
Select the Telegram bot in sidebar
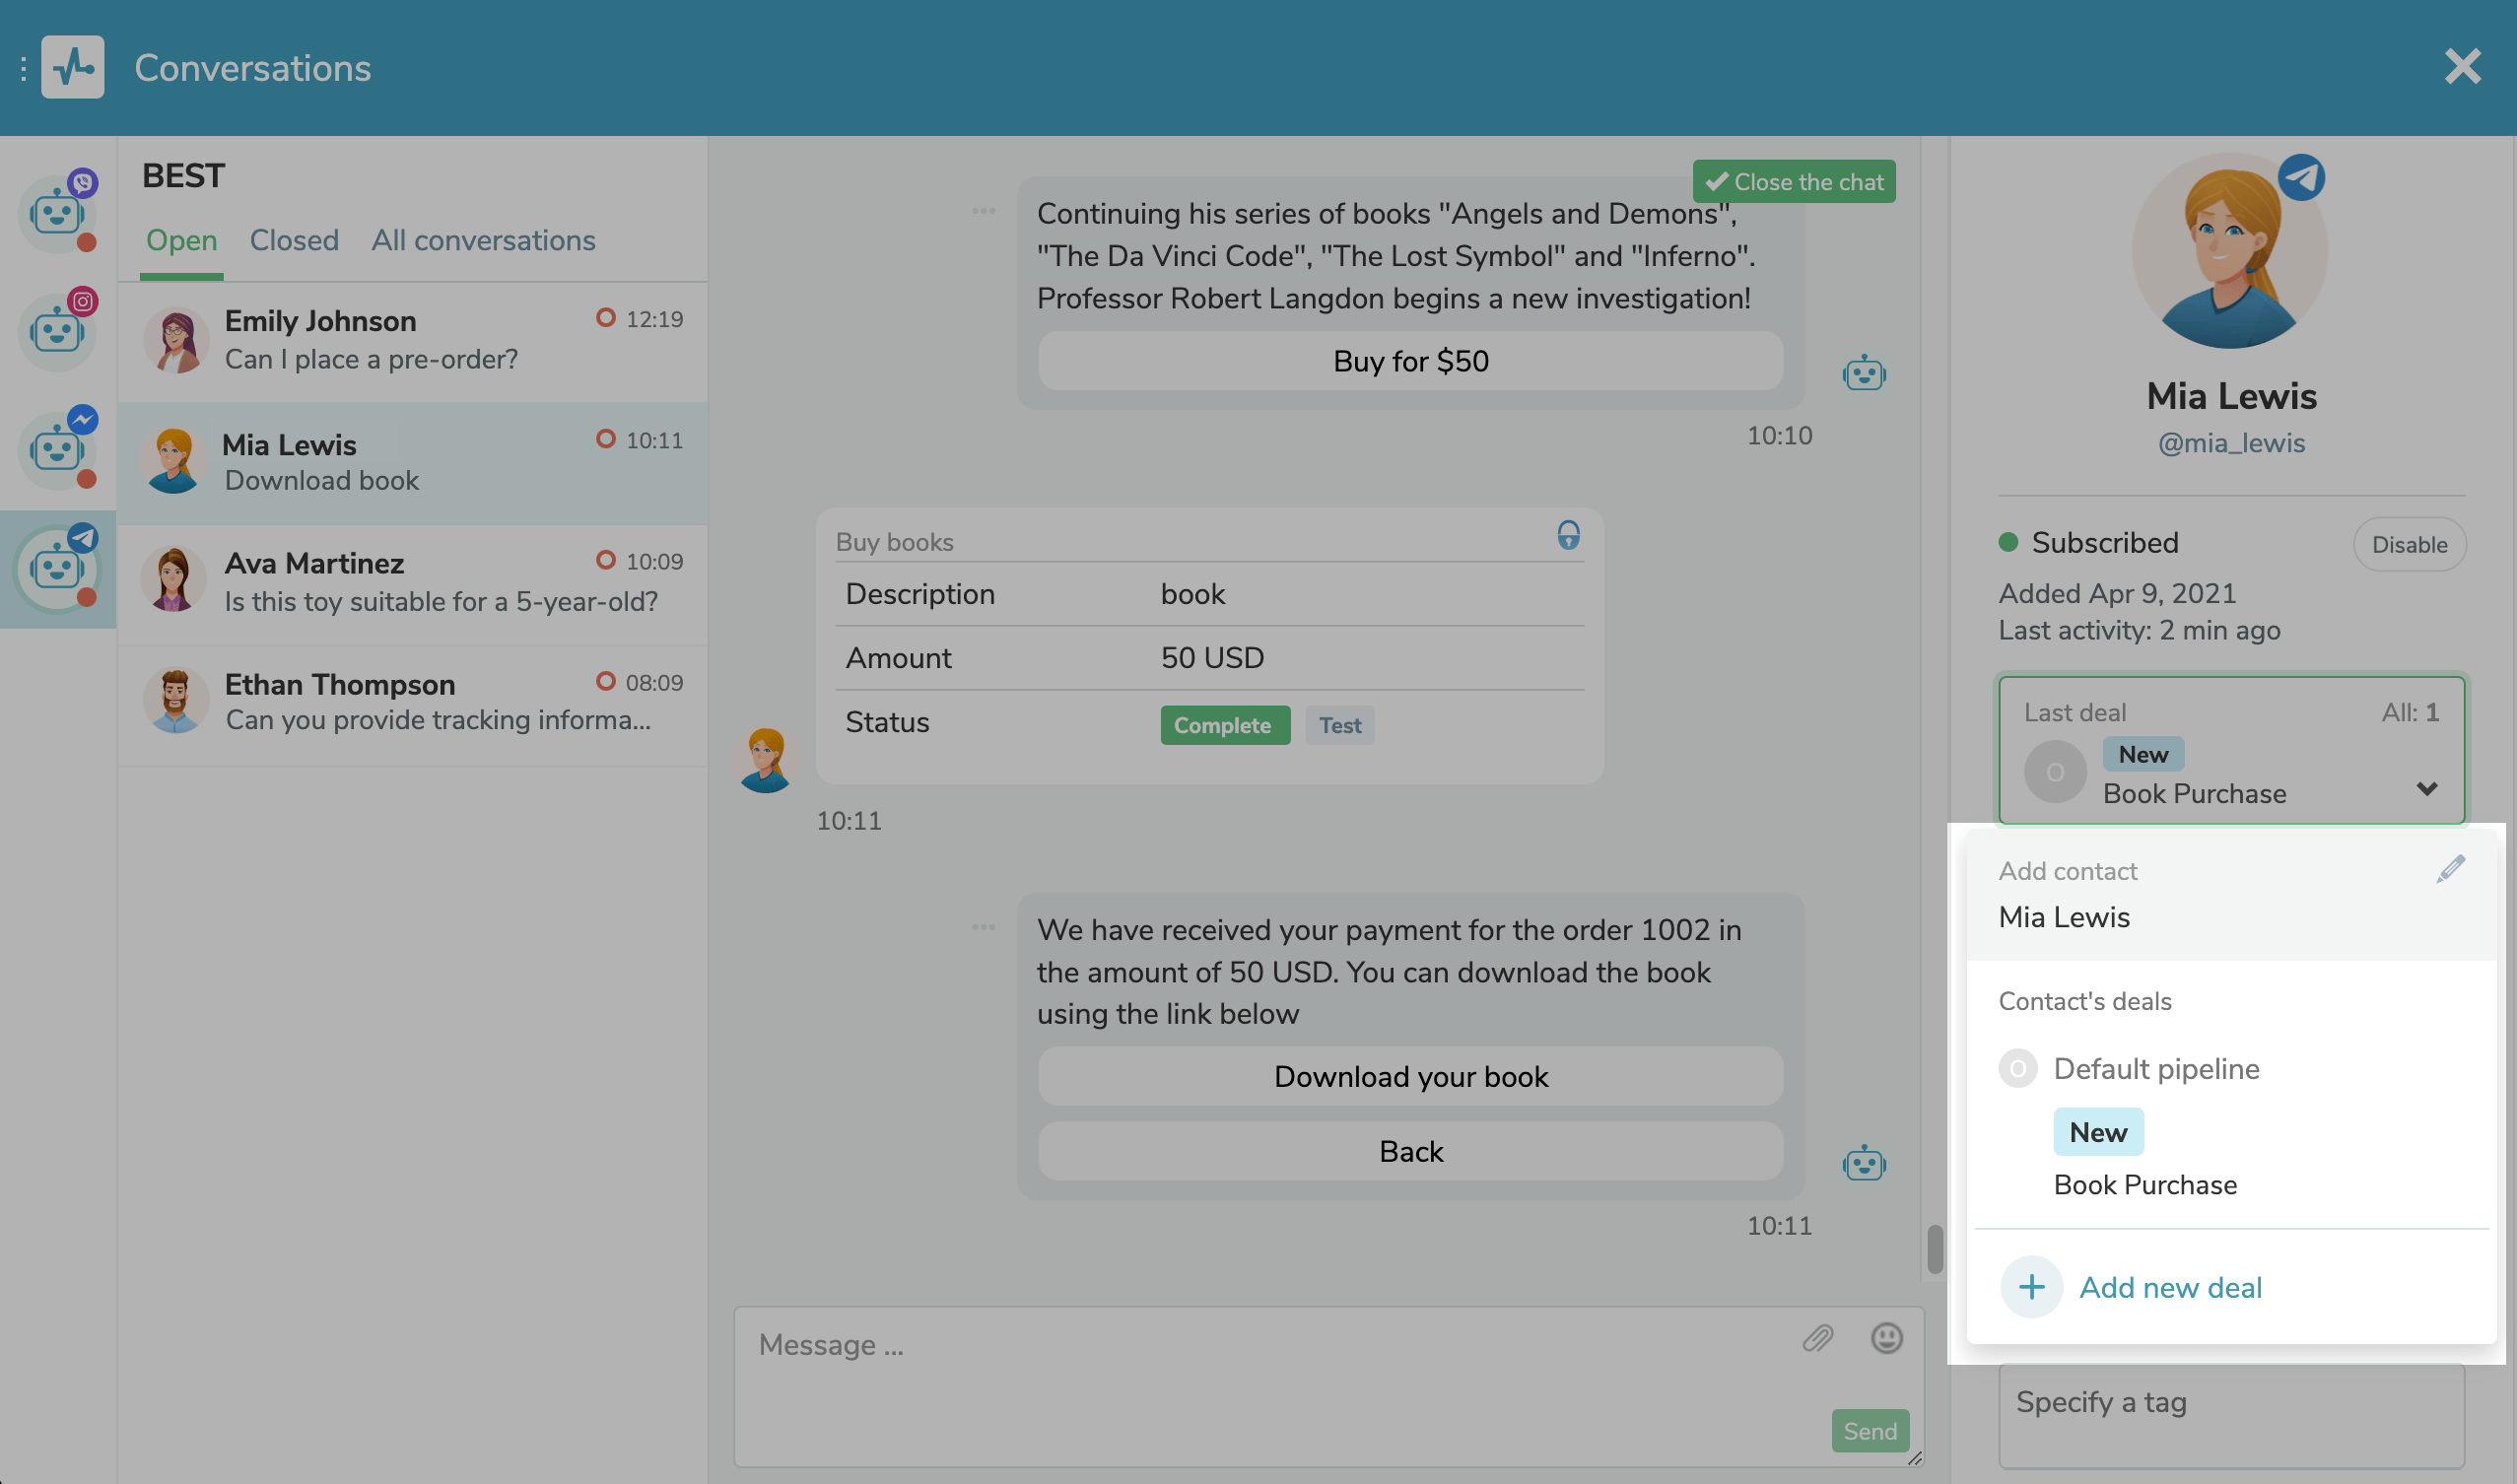coord(57,569)
